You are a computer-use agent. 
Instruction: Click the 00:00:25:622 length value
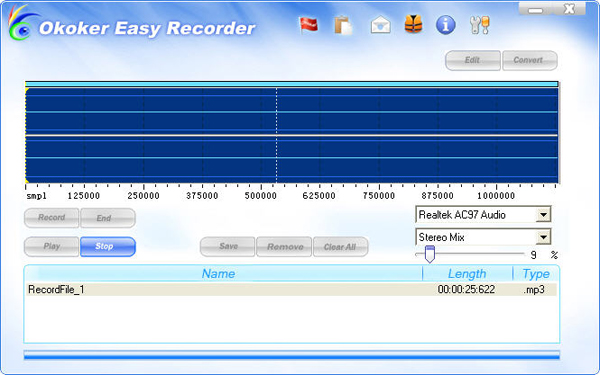point(466,289)
